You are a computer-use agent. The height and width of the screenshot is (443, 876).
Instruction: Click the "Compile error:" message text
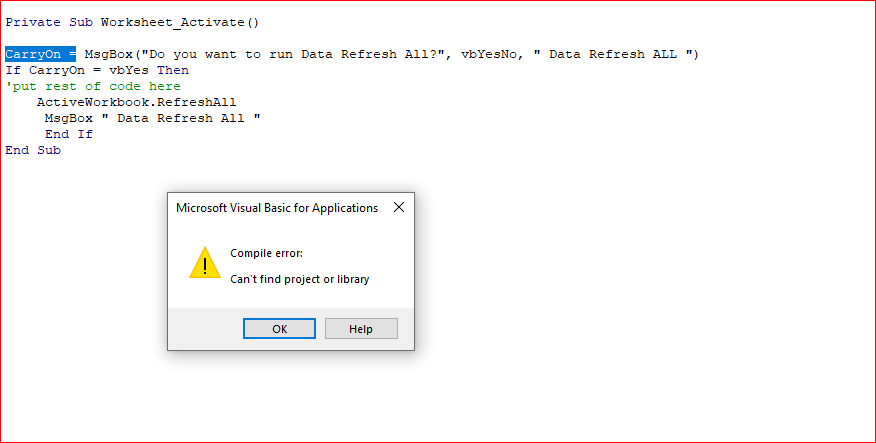pyautogui.click(x=266, y=253)
